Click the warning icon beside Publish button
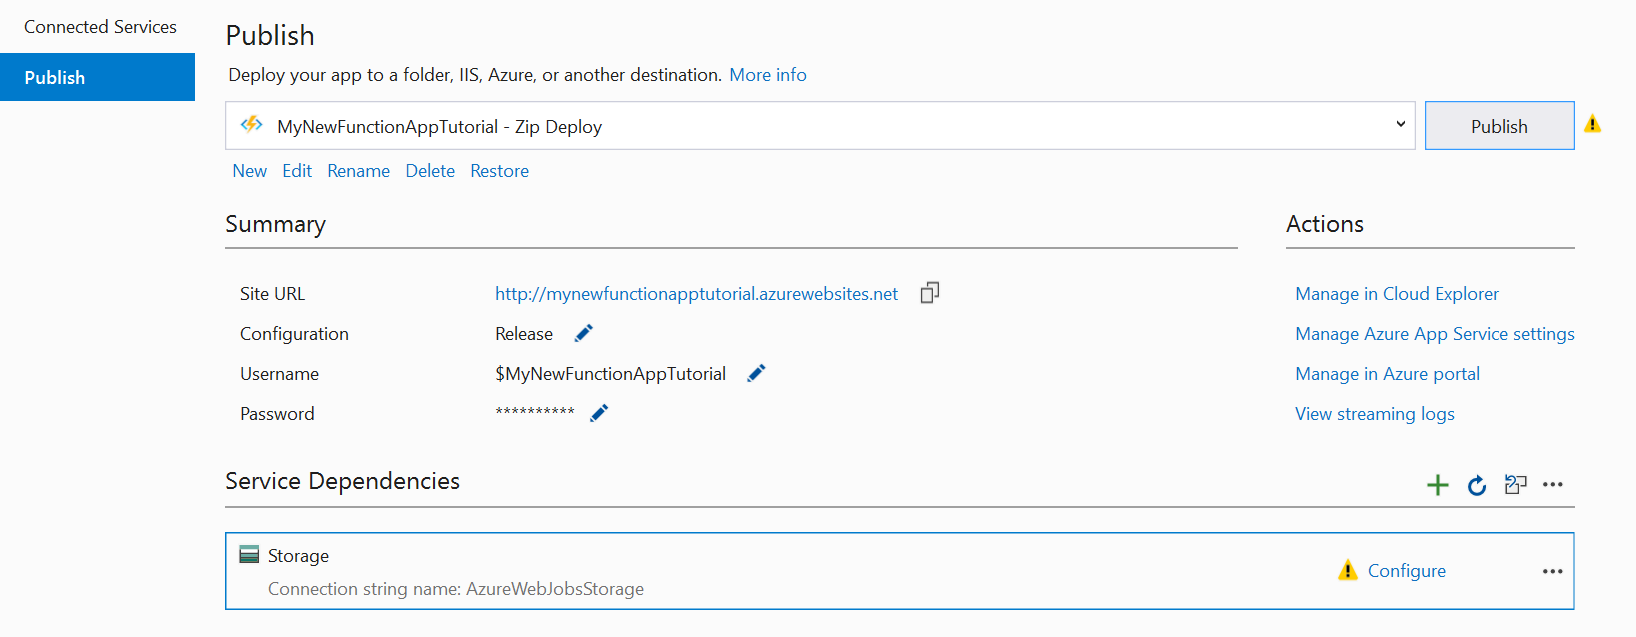Image resolution: width=1636 pixels, height=637 pixels. point(1593,124)
